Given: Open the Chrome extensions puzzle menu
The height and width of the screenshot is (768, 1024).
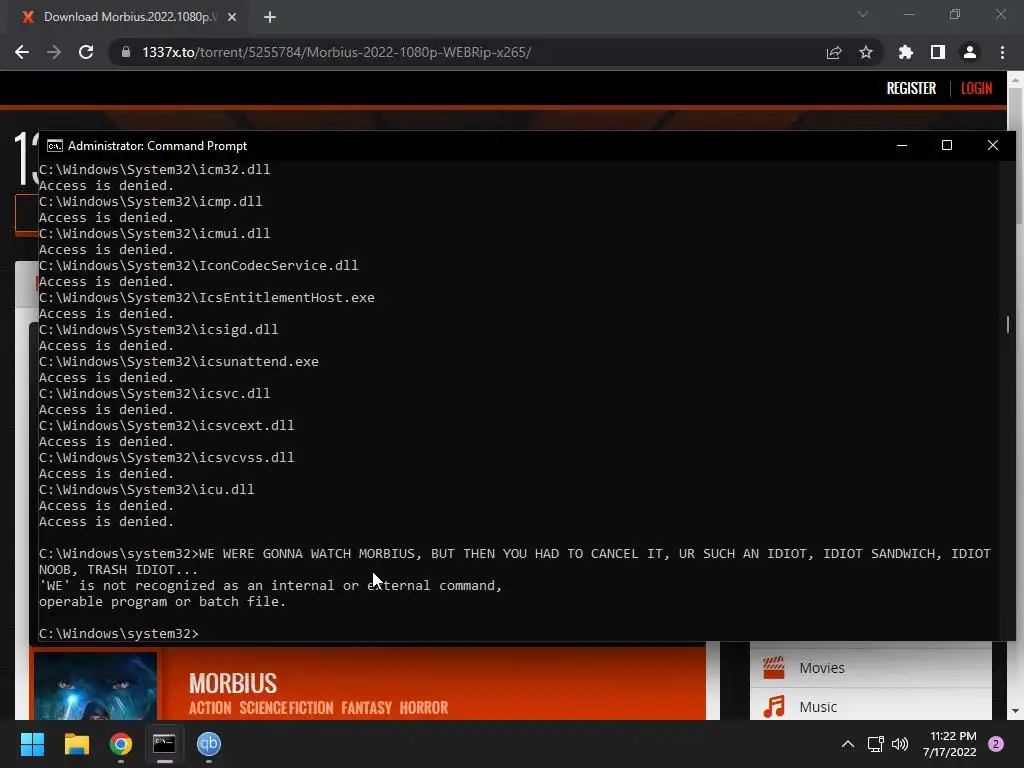Looking at the screenshot, I should pos(906,52).
